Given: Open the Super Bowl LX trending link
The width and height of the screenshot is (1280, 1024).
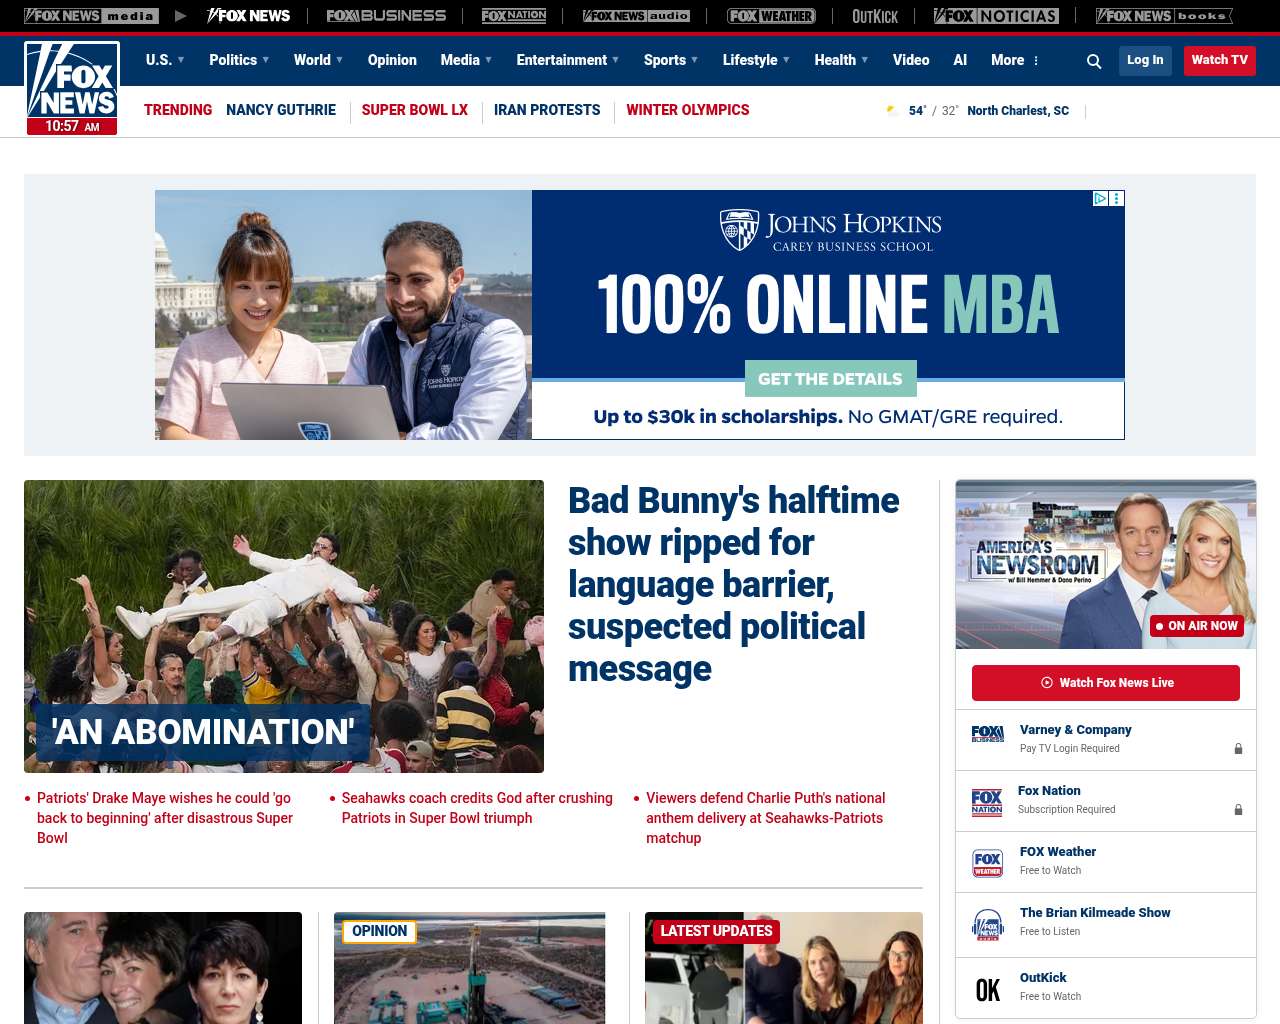Looking at the screenshot, I should point(414,110).
